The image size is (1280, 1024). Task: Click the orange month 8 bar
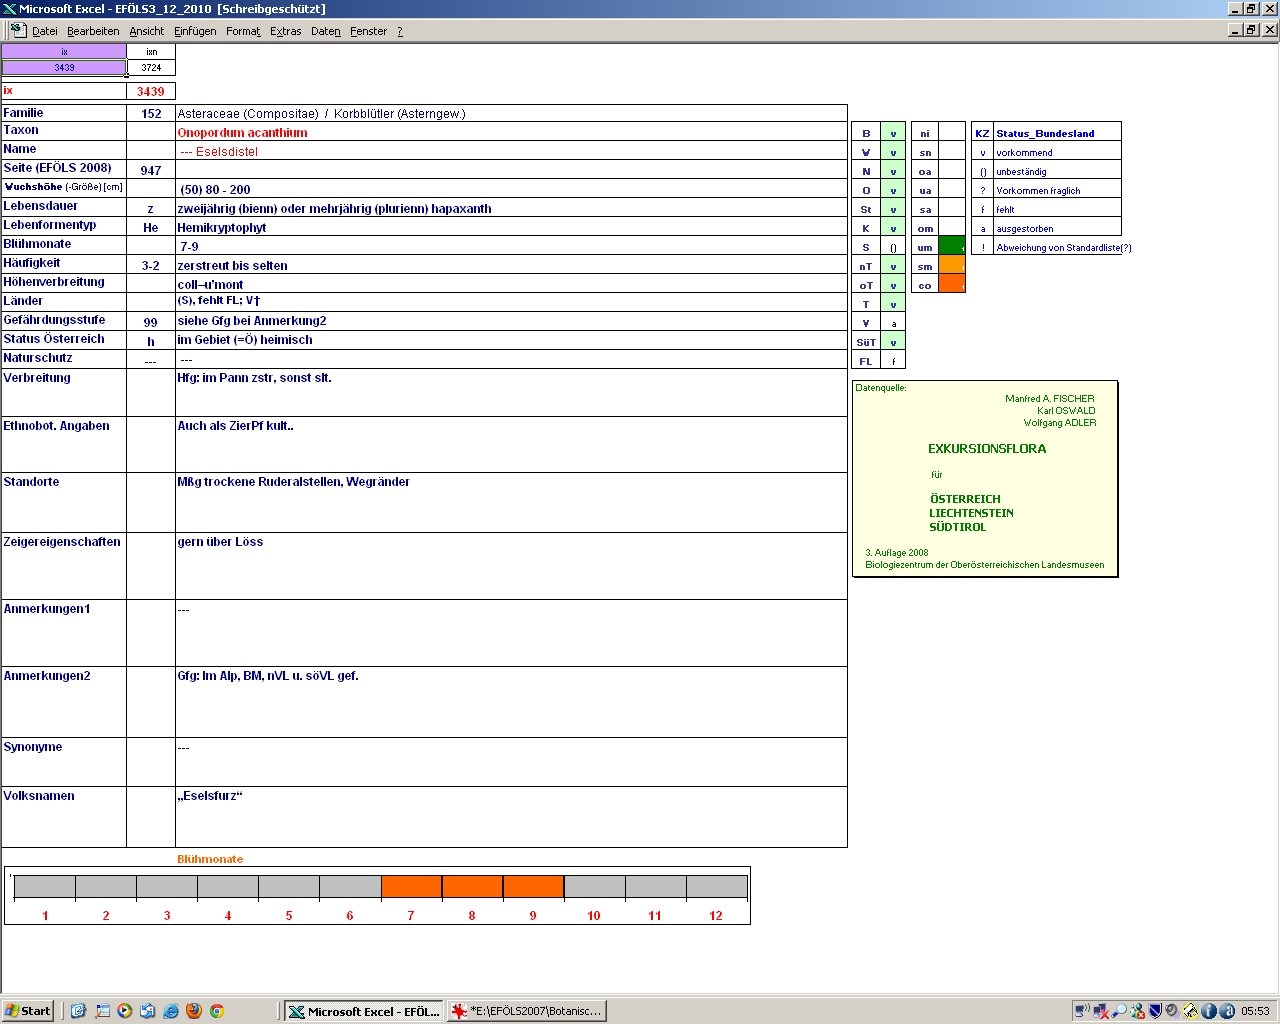point(472,886)
